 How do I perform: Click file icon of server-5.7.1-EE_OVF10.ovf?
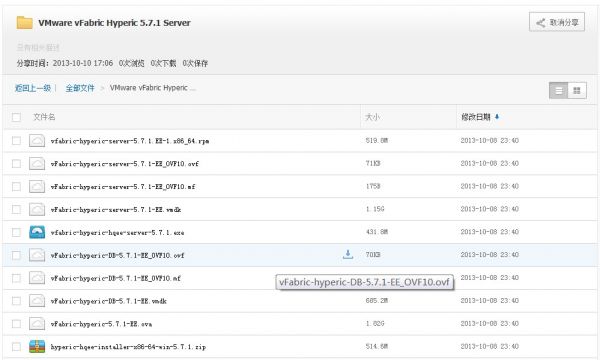tap(37, 164)
